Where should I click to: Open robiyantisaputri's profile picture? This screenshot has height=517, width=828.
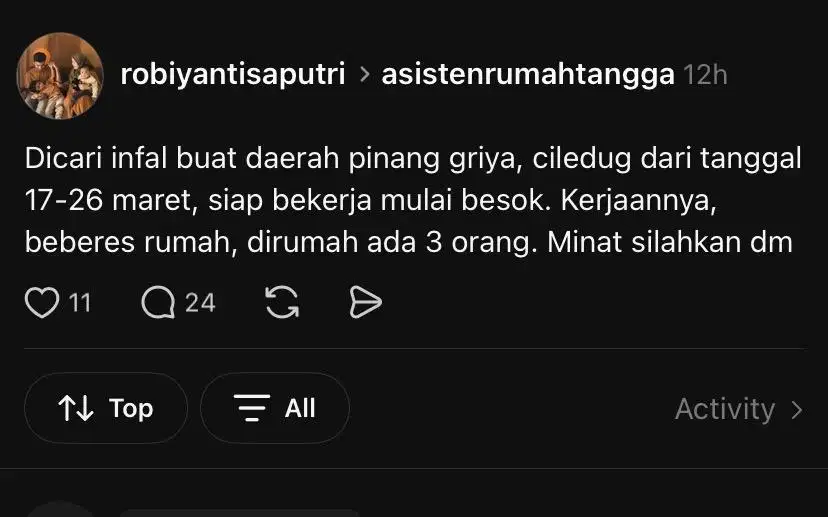click(x=60, y=76)
